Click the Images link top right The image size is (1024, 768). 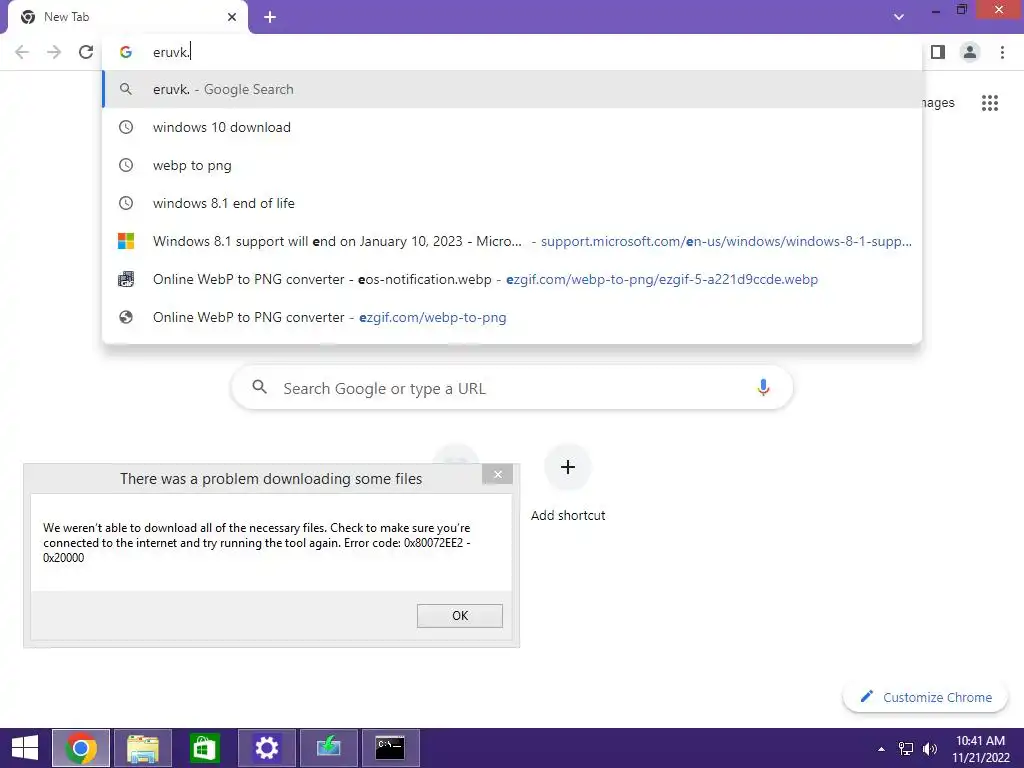pos(938,103)
